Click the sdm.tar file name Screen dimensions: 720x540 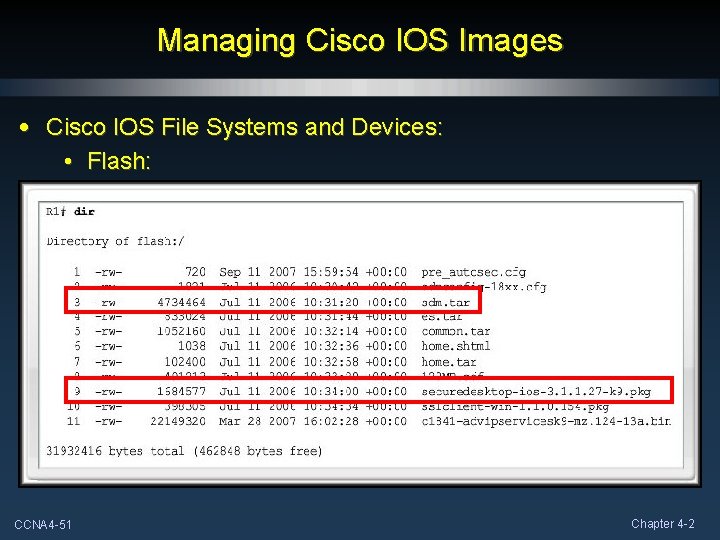(x=445, y=303)
